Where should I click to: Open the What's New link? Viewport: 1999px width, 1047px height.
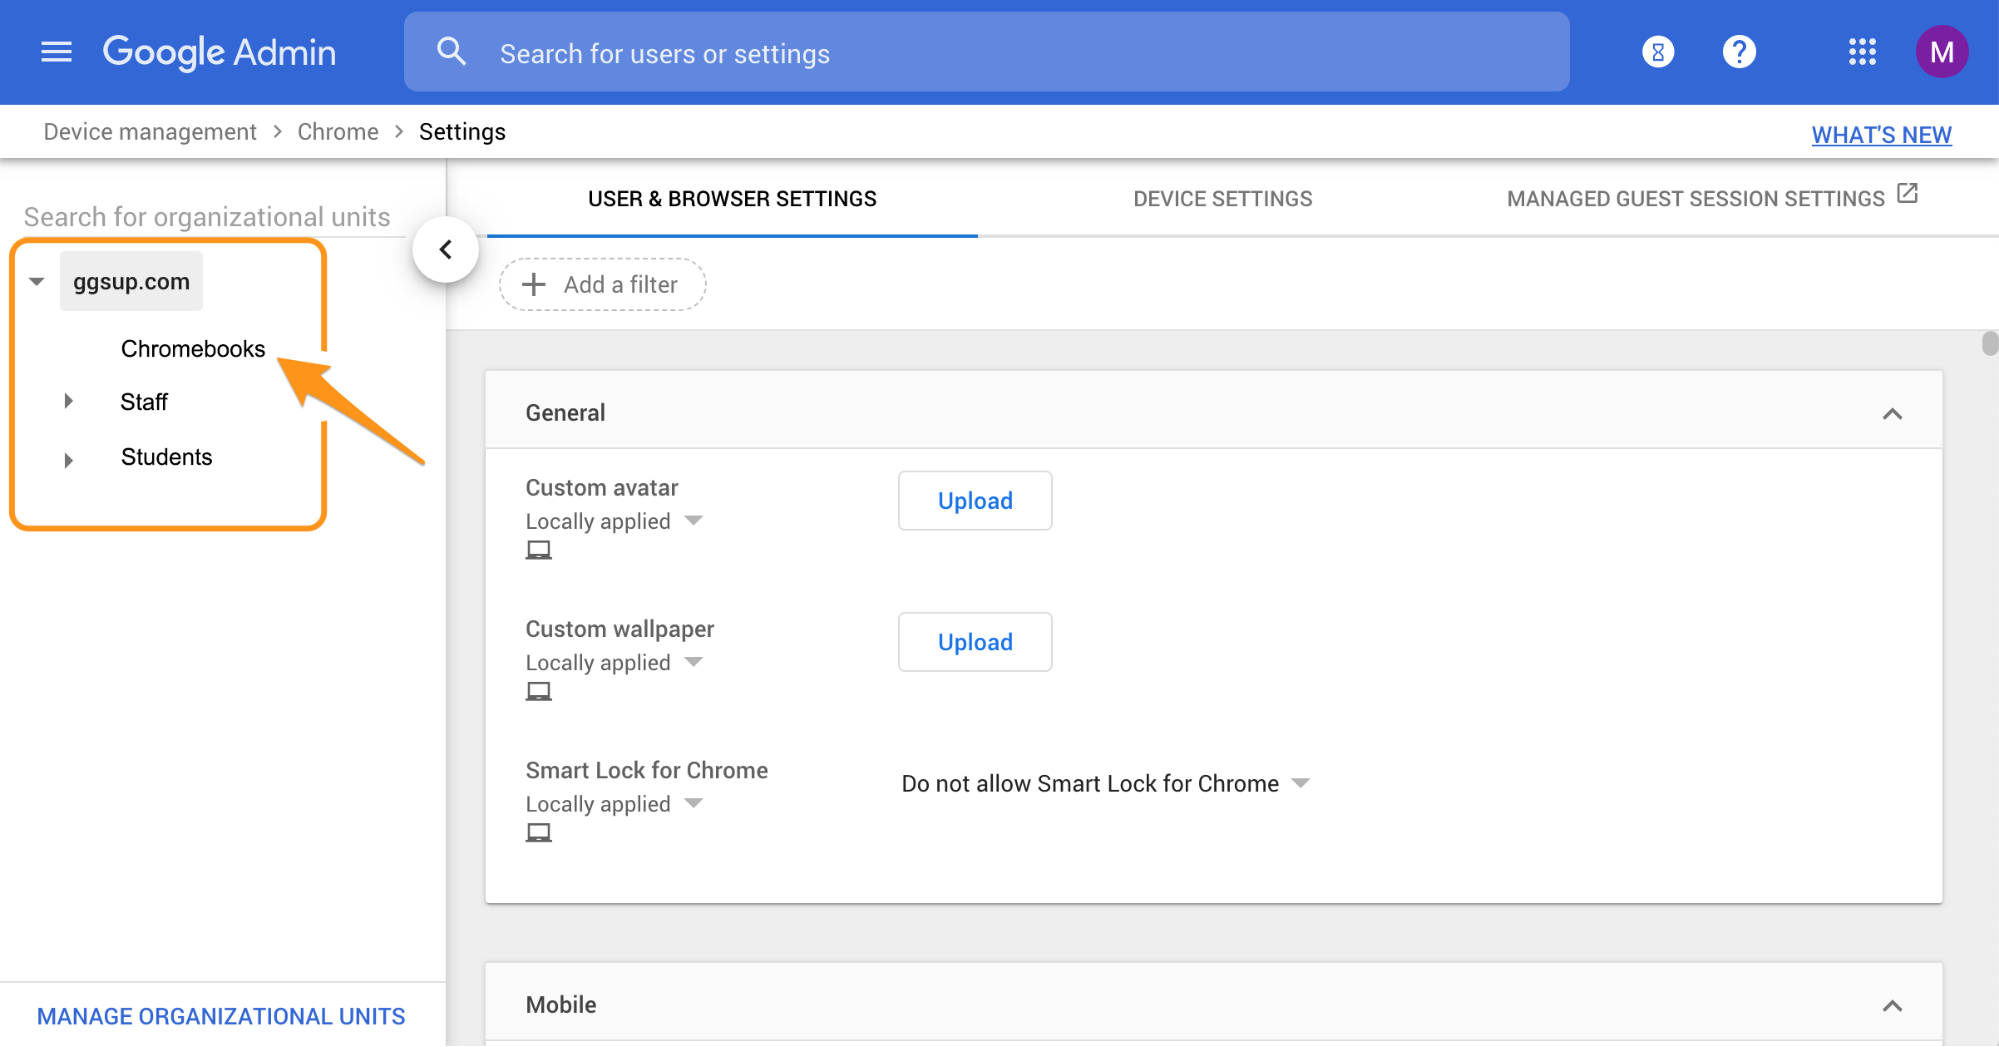point(1881,135)
